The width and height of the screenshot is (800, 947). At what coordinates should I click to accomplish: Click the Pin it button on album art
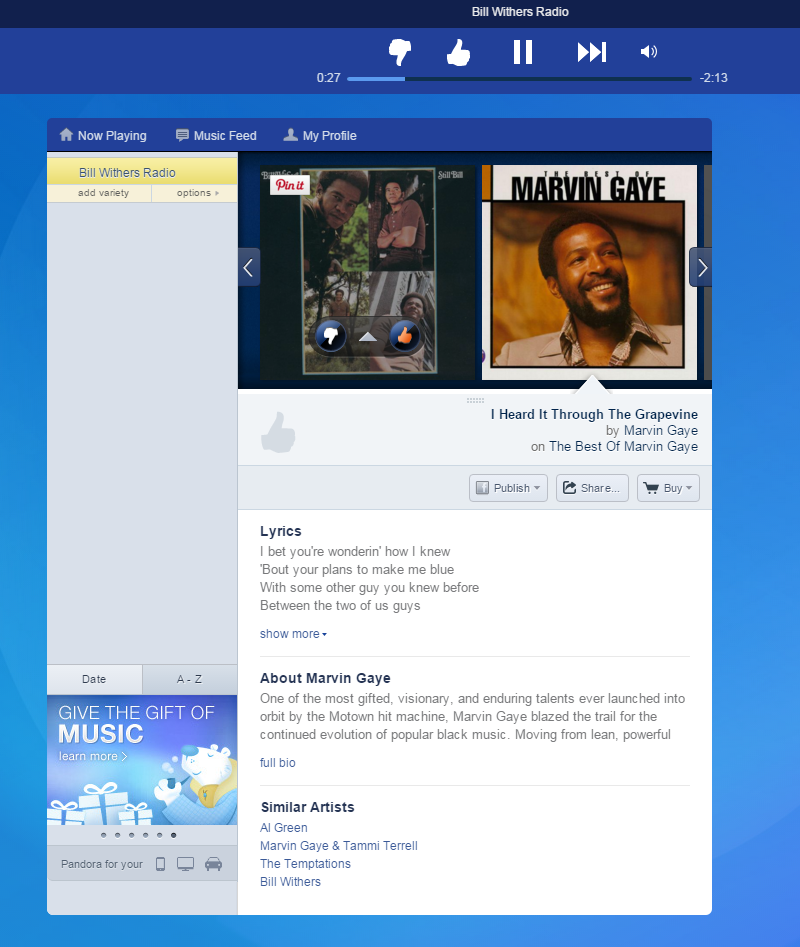(290, 185)
